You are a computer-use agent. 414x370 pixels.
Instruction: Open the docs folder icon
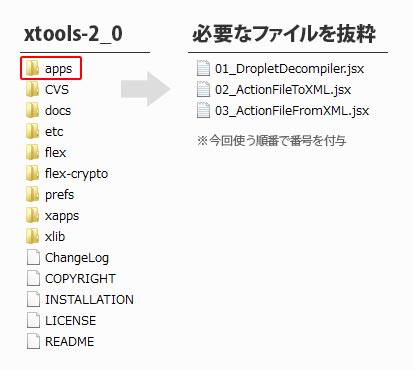click(x=33, y=110)
